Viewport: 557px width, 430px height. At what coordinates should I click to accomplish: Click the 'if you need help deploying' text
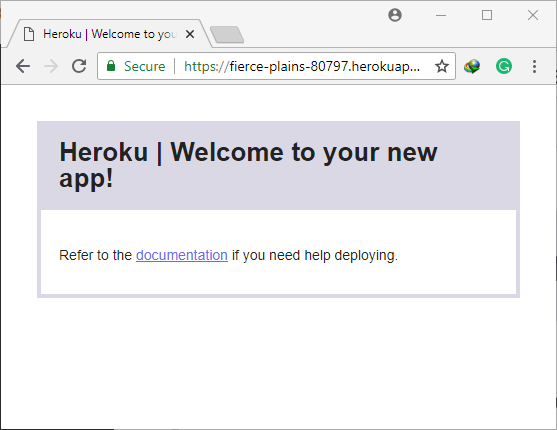point(315,255)
